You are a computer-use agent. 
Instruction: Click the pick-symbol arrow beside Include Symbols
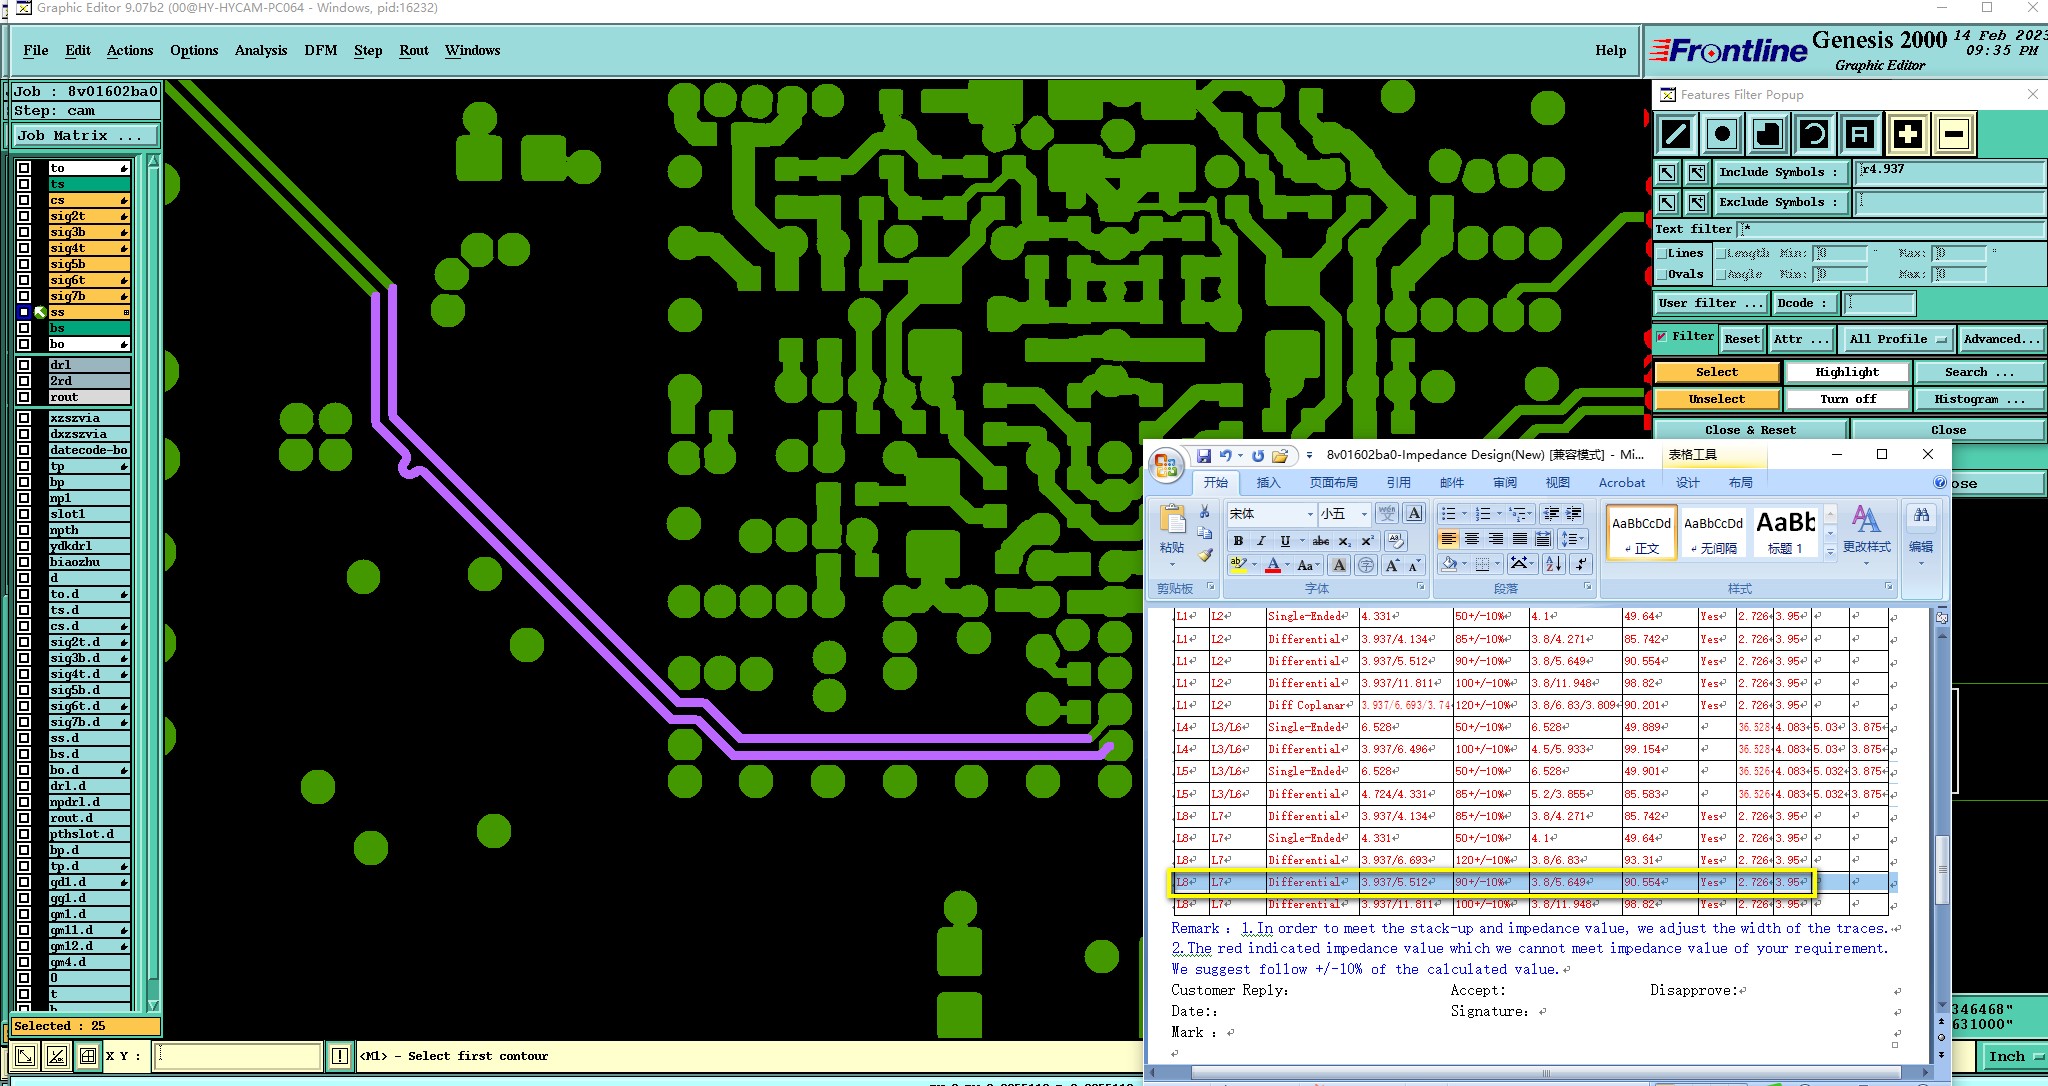[1667, 173]
